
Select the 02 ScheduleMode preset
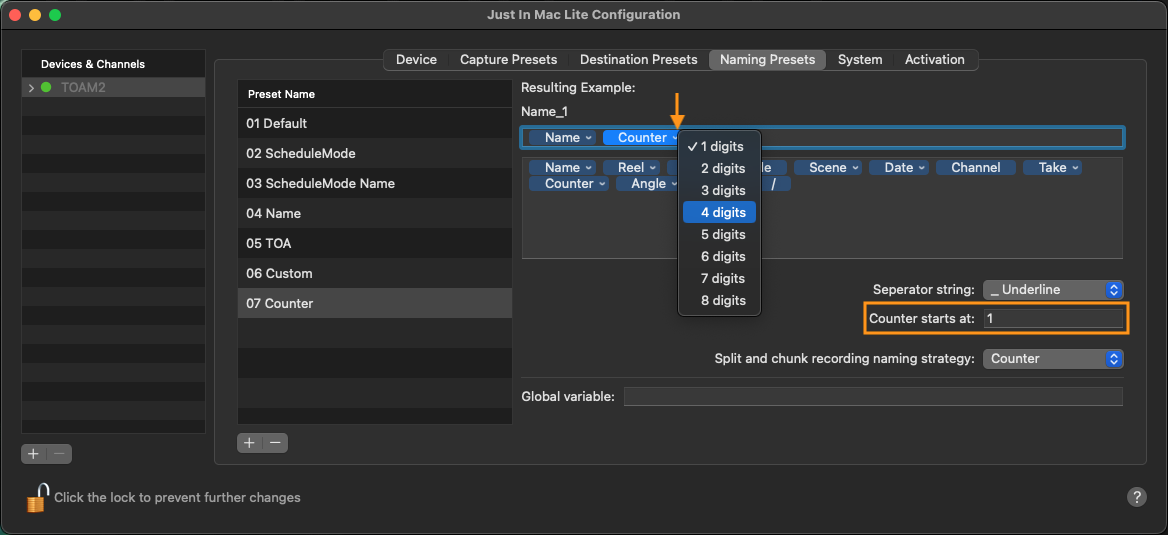[375, 153]
